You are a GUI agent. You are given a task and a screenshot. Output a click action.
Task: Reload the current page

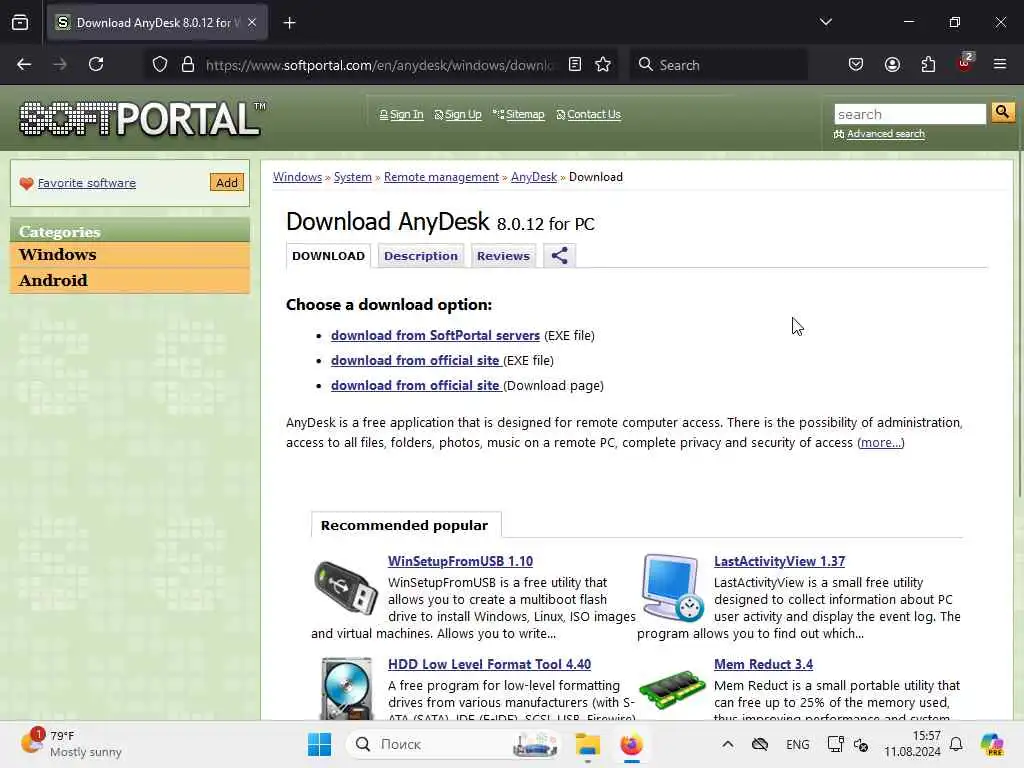point(96,64)
